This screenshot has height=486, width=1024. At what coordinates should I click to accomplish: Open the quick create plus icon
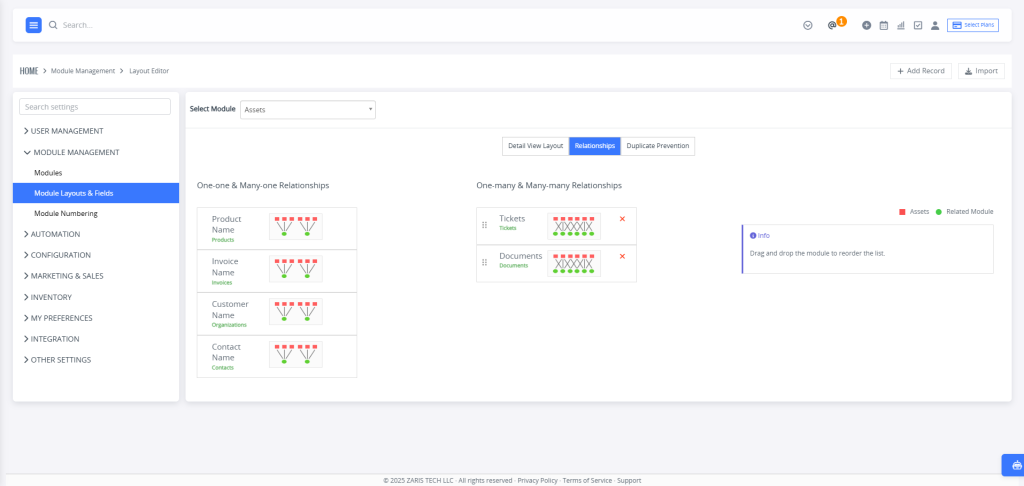pyautogui.click(x=867, y=25)
